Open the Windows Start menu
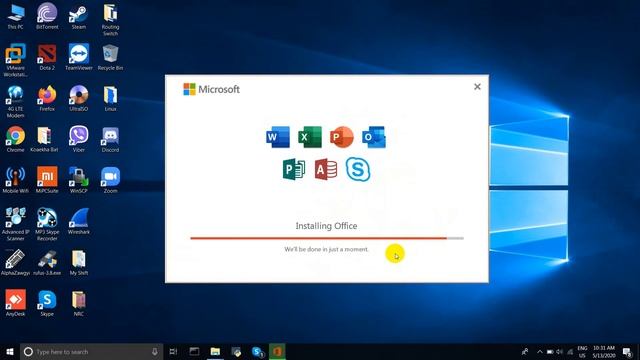The image size is (640, 360). [x=10, y=351]
